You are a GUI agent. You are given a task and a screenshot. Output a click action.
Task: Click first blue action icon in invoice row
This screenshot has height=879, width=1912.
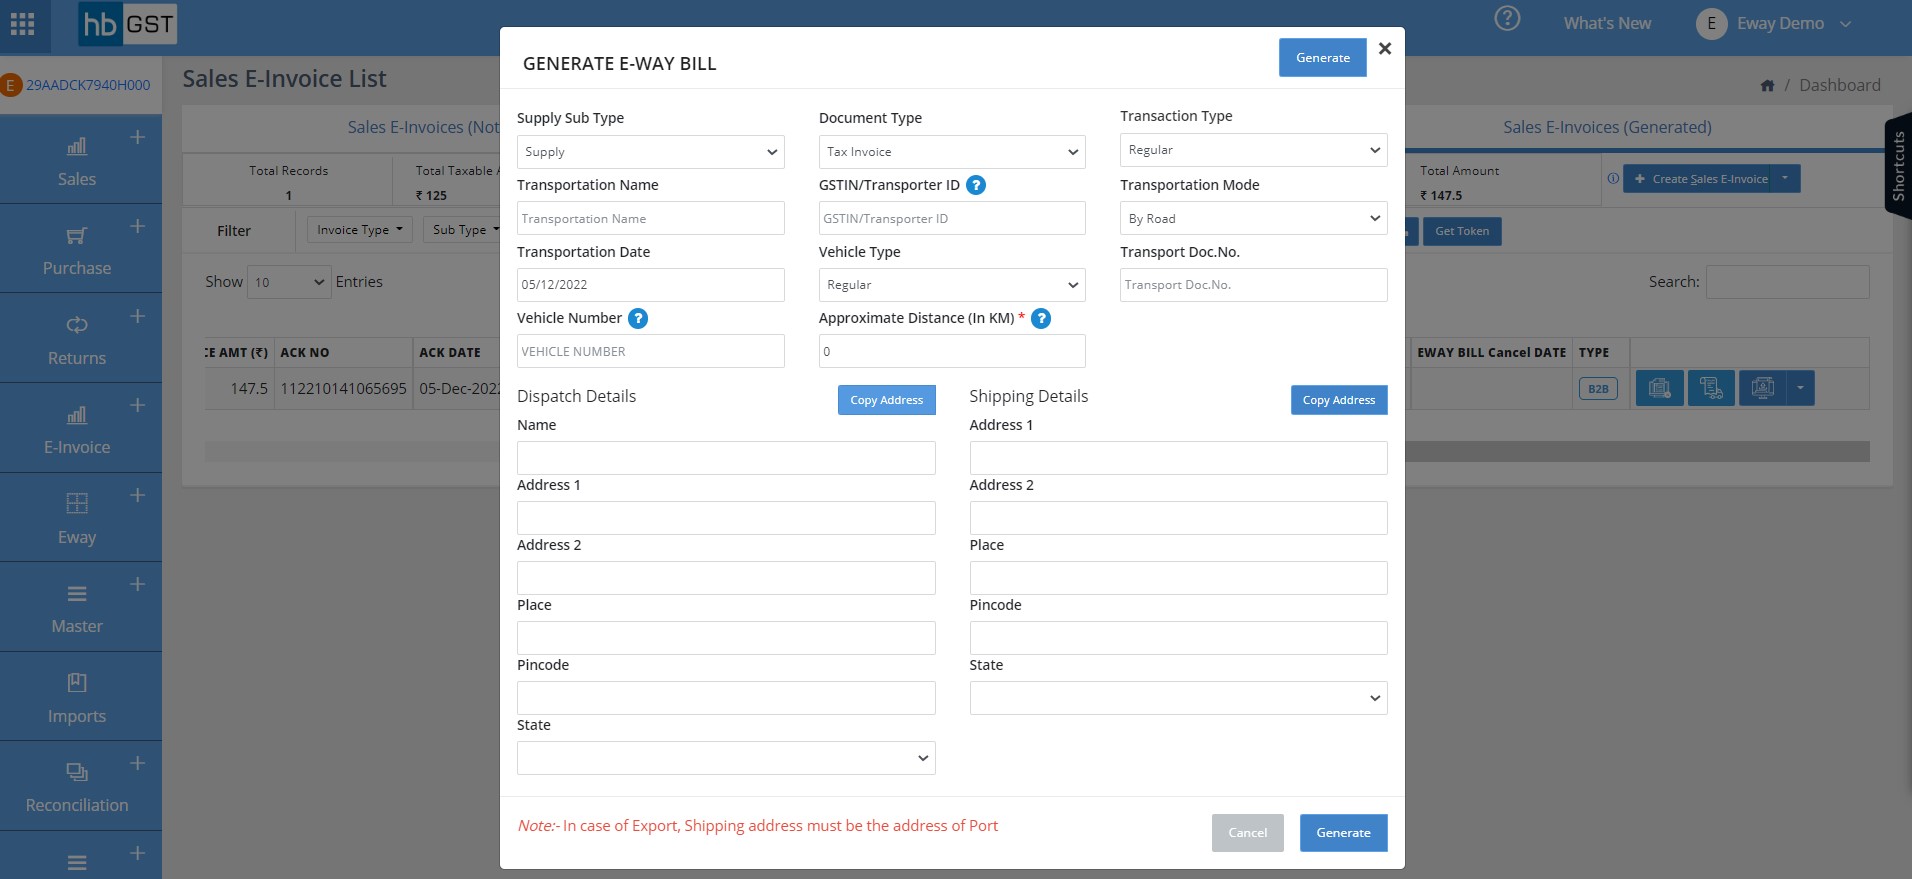pos(1659,388)
